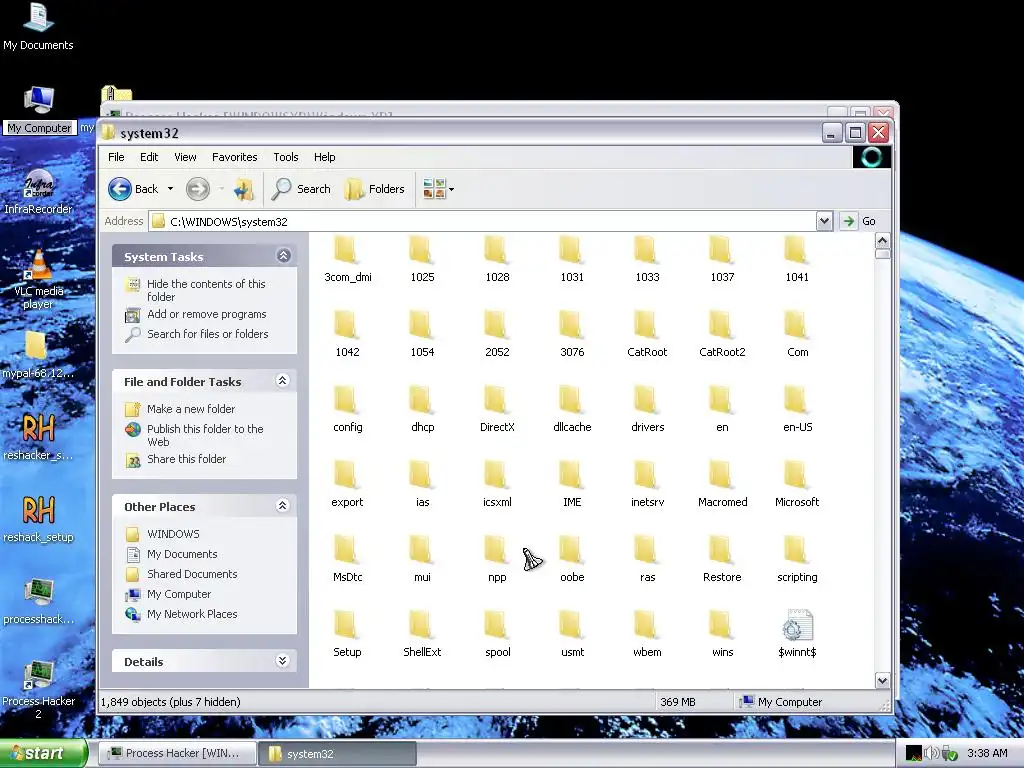
Task: Select the en-US folder
Action: point(797,409)
